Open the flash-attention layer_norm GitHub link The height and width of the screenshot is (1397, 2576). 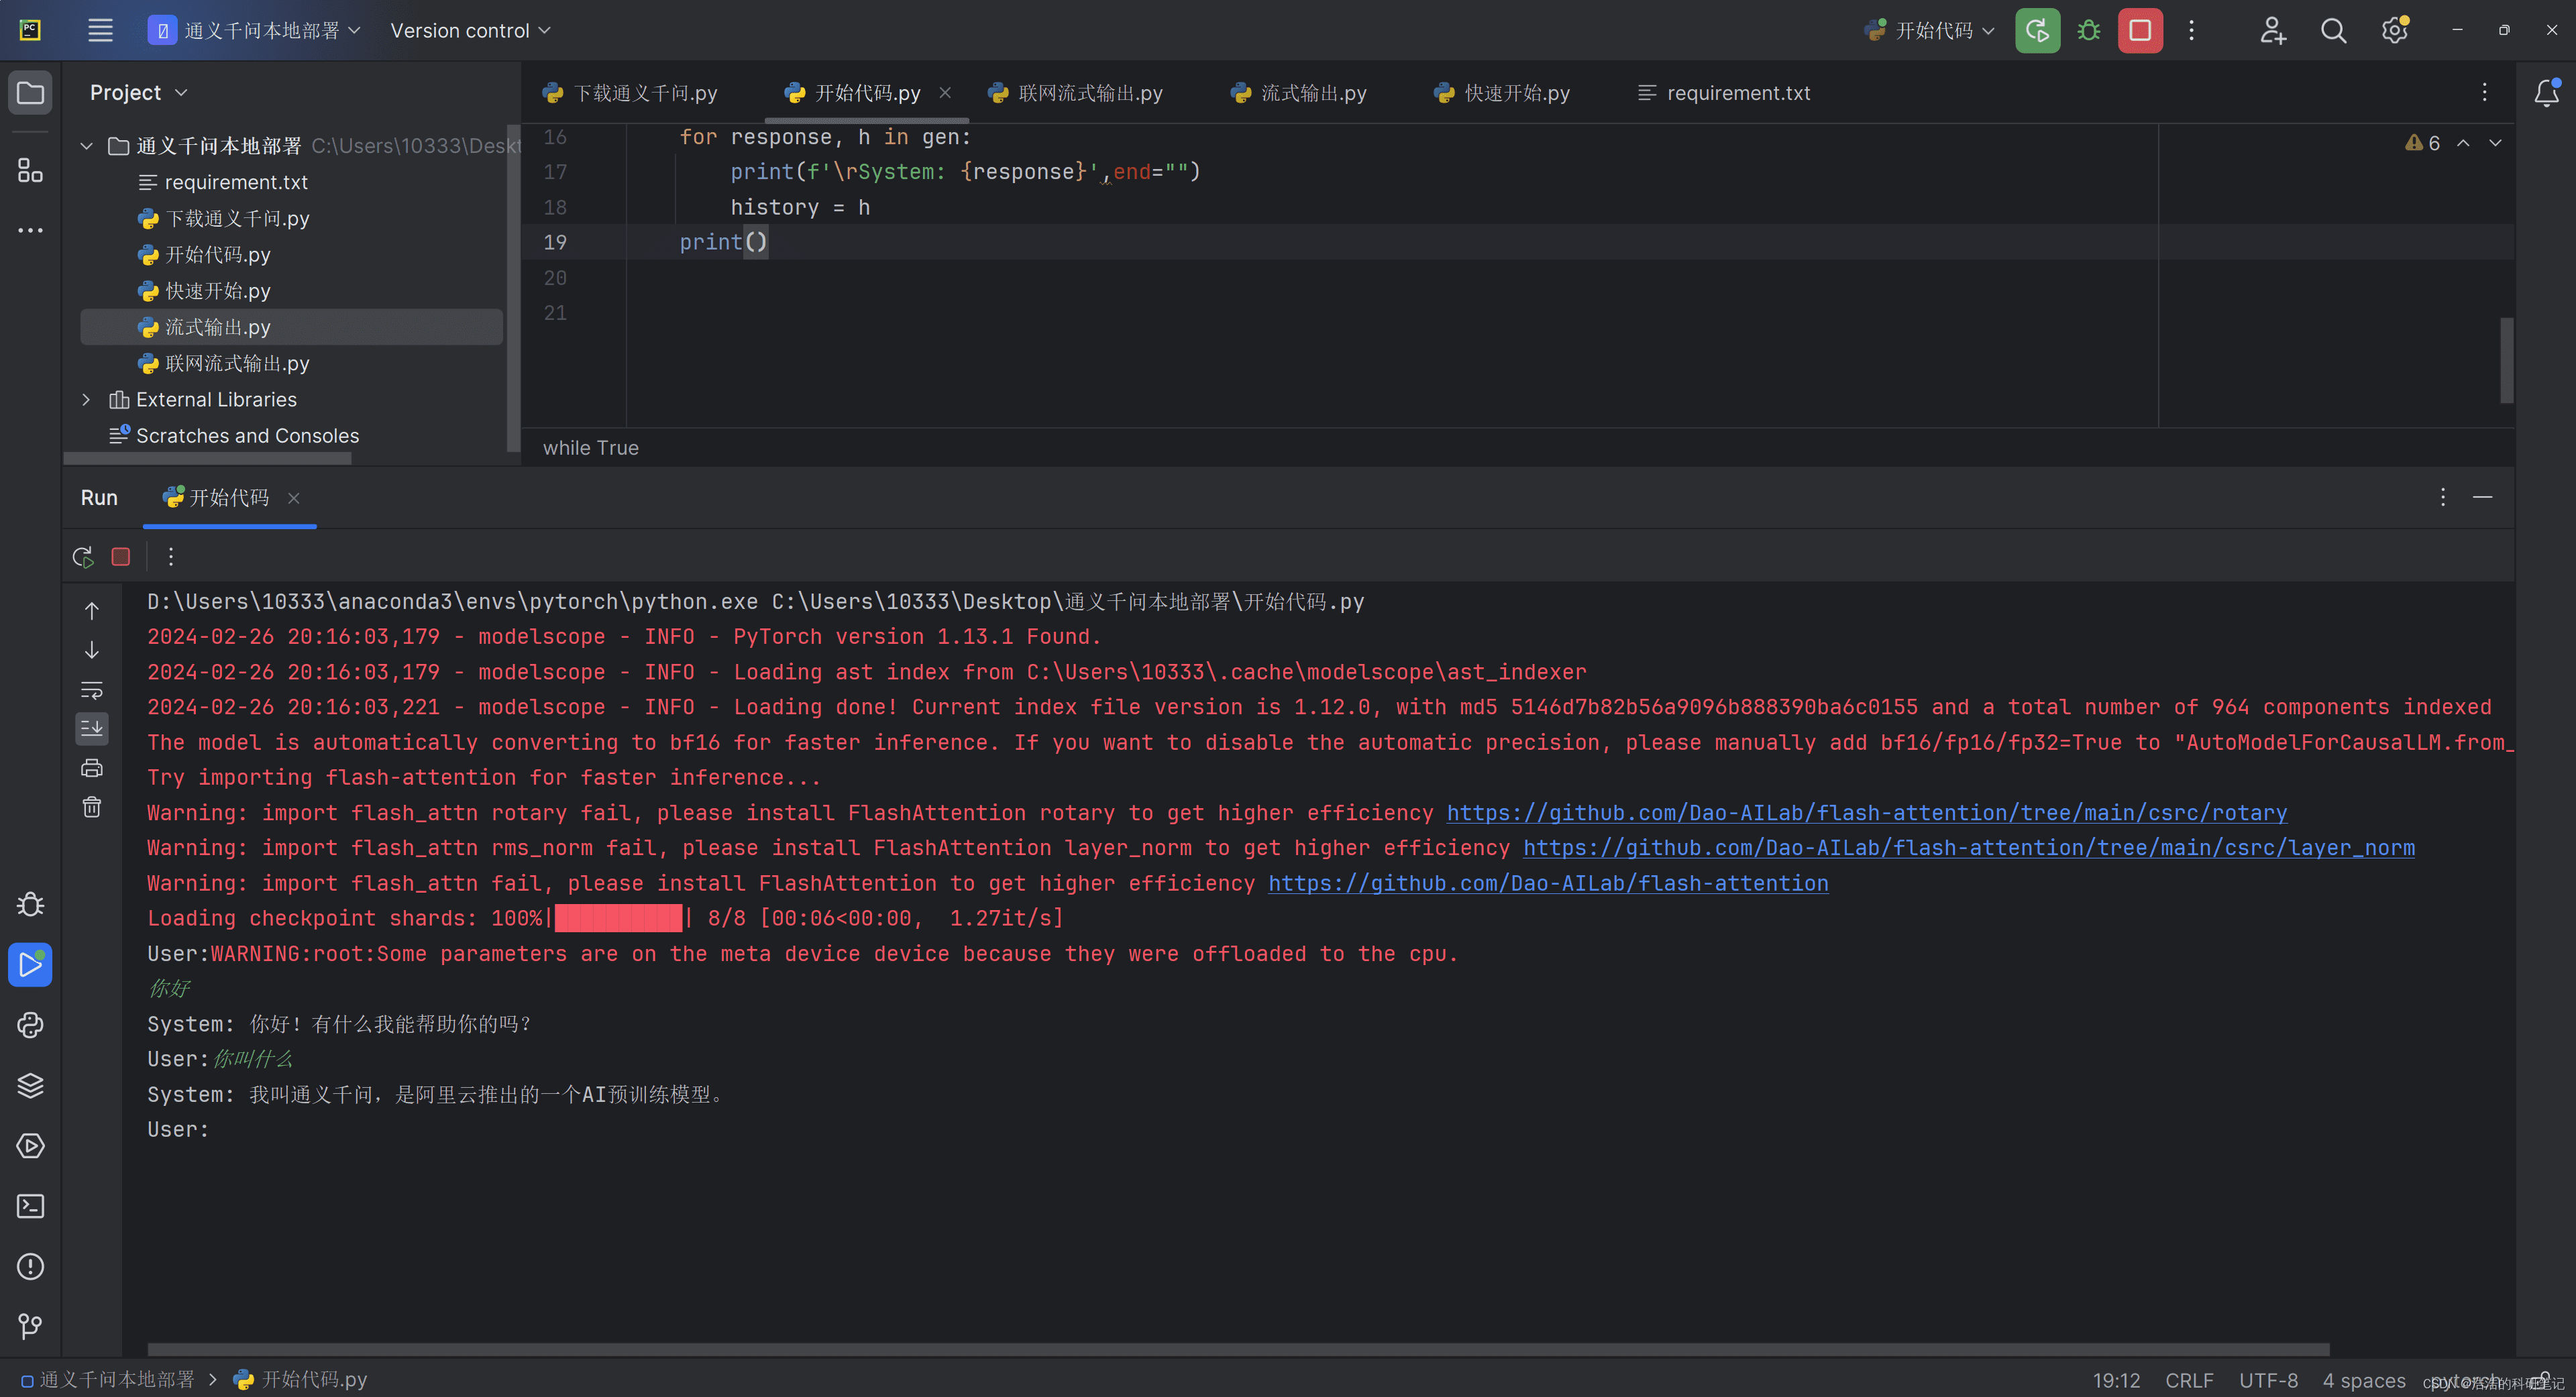pos(1969,848)
